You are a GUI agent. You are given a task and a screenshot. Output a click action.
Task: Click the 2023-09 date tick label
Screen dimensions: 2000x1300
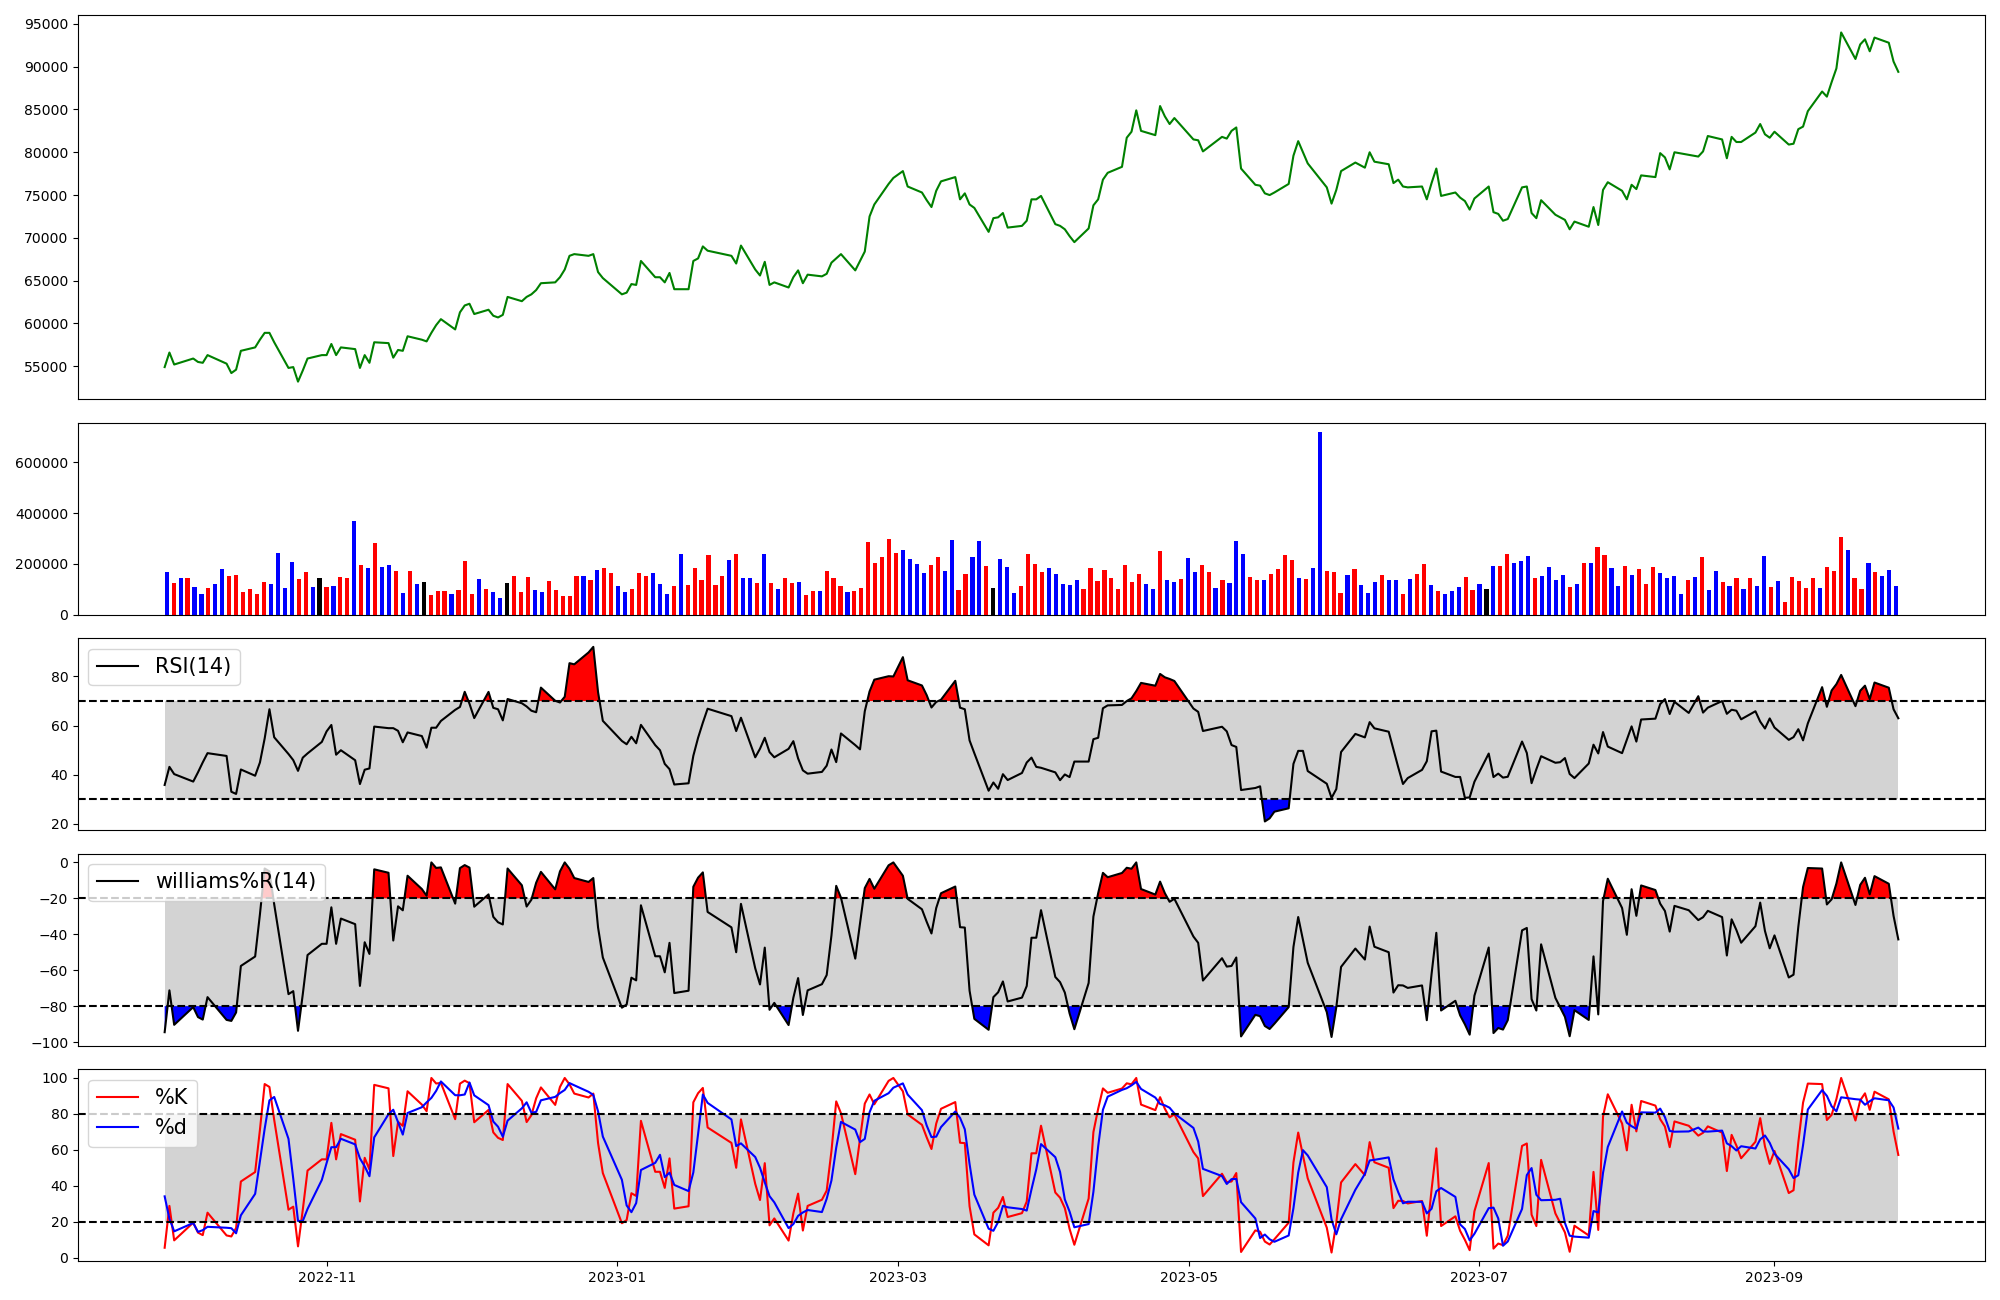[1774, 1277]
